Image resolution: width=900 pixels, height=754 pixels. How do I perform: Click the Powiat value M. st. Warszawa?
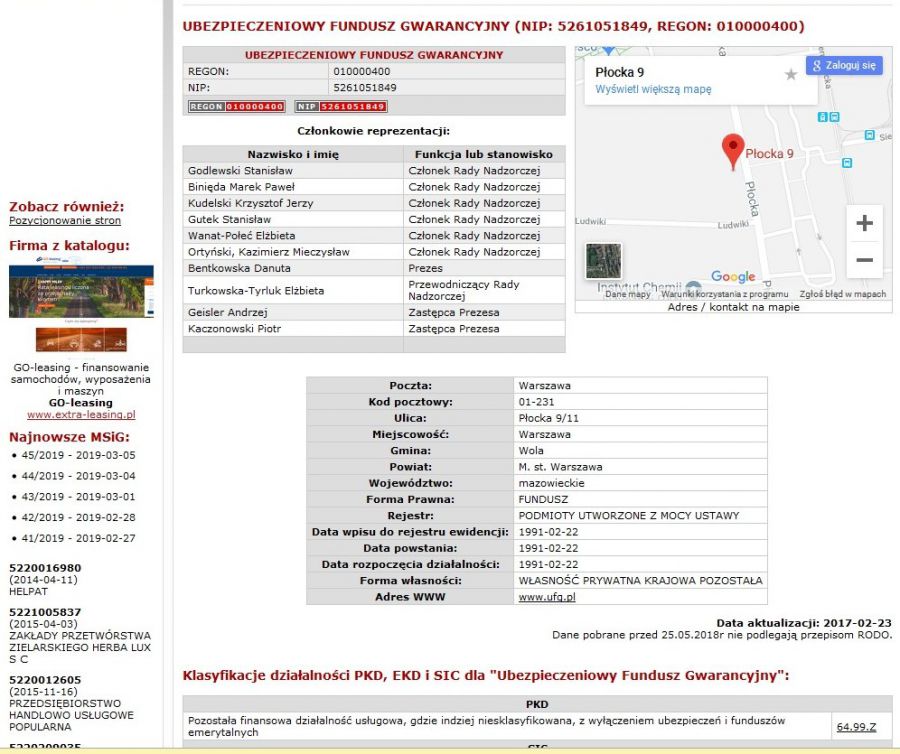560,467
